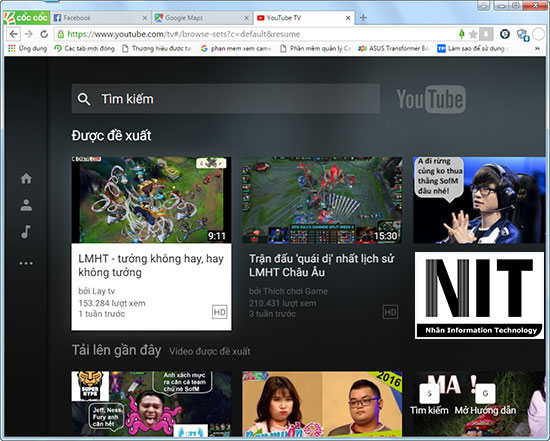Click the magnifier icon in Tìm kiếm box
Viewport: 550px width, 441px height.
84,99
